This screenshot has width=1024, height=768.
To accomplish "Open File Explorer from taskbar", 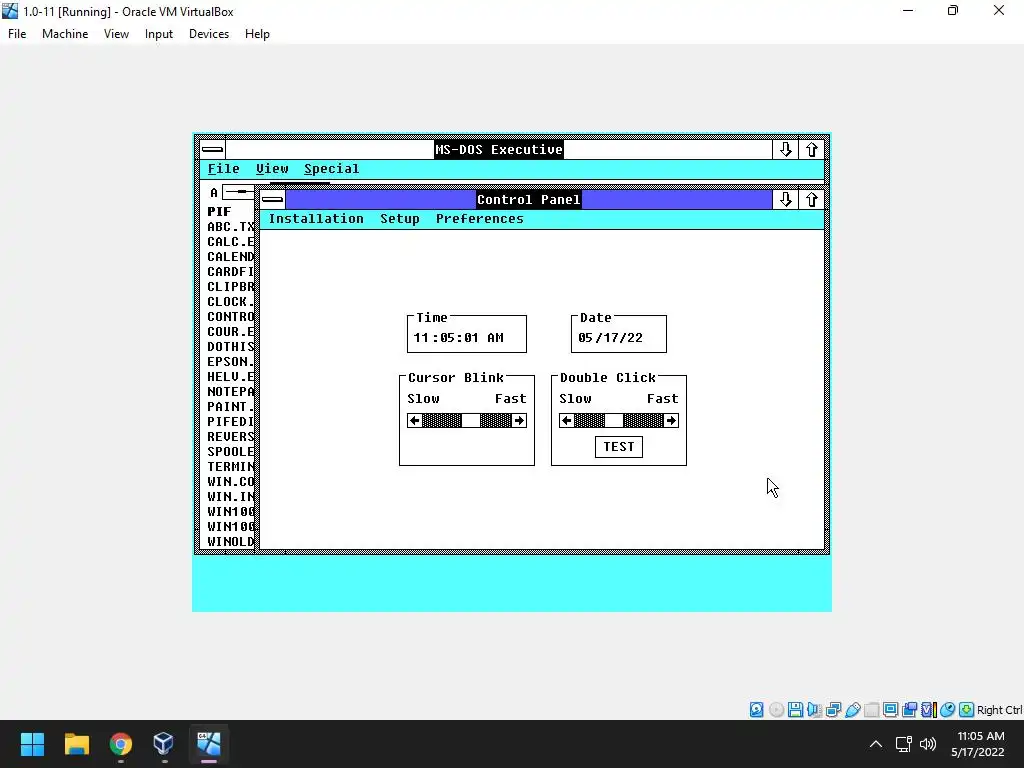I will pos(76,744).
